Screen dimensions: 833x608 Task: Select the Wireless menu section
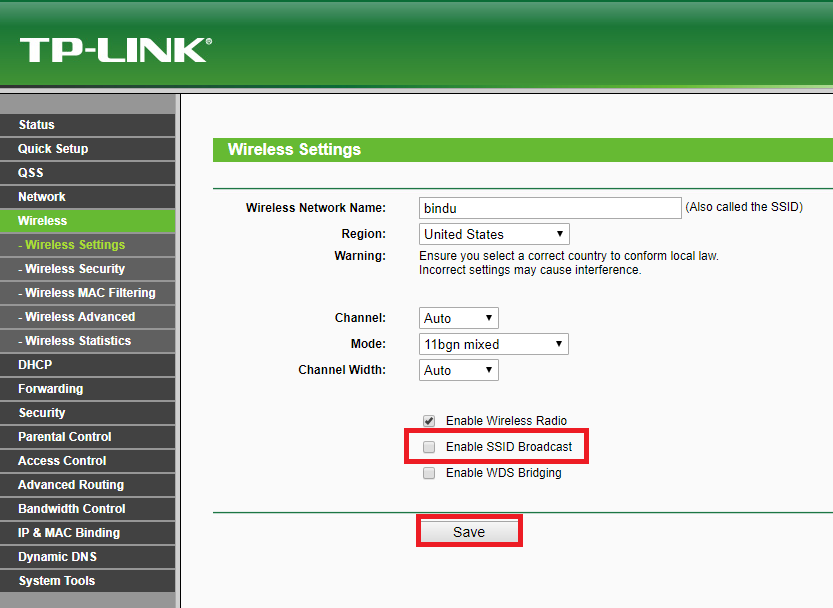pos(88,221)
